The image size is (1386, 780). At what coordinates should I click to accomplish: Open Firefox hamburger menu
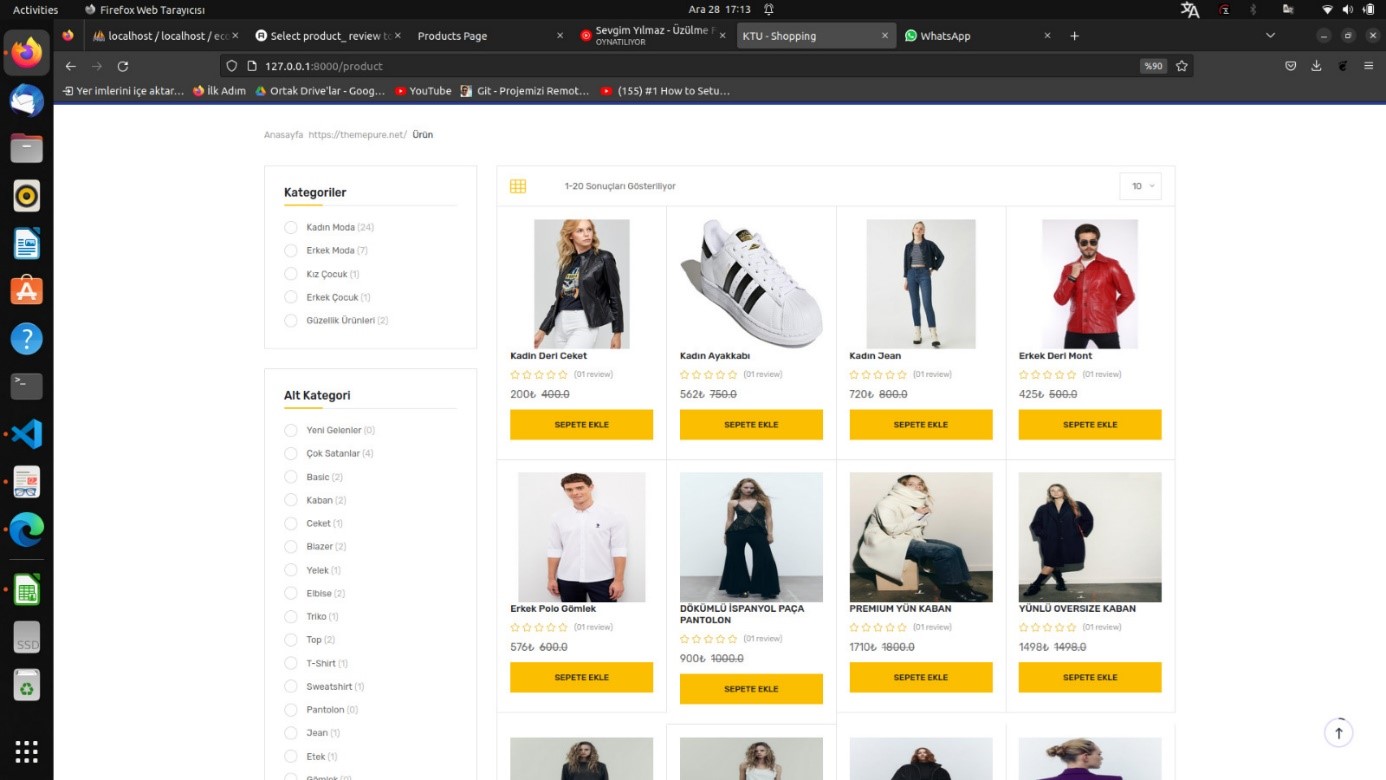(1368, 66)
